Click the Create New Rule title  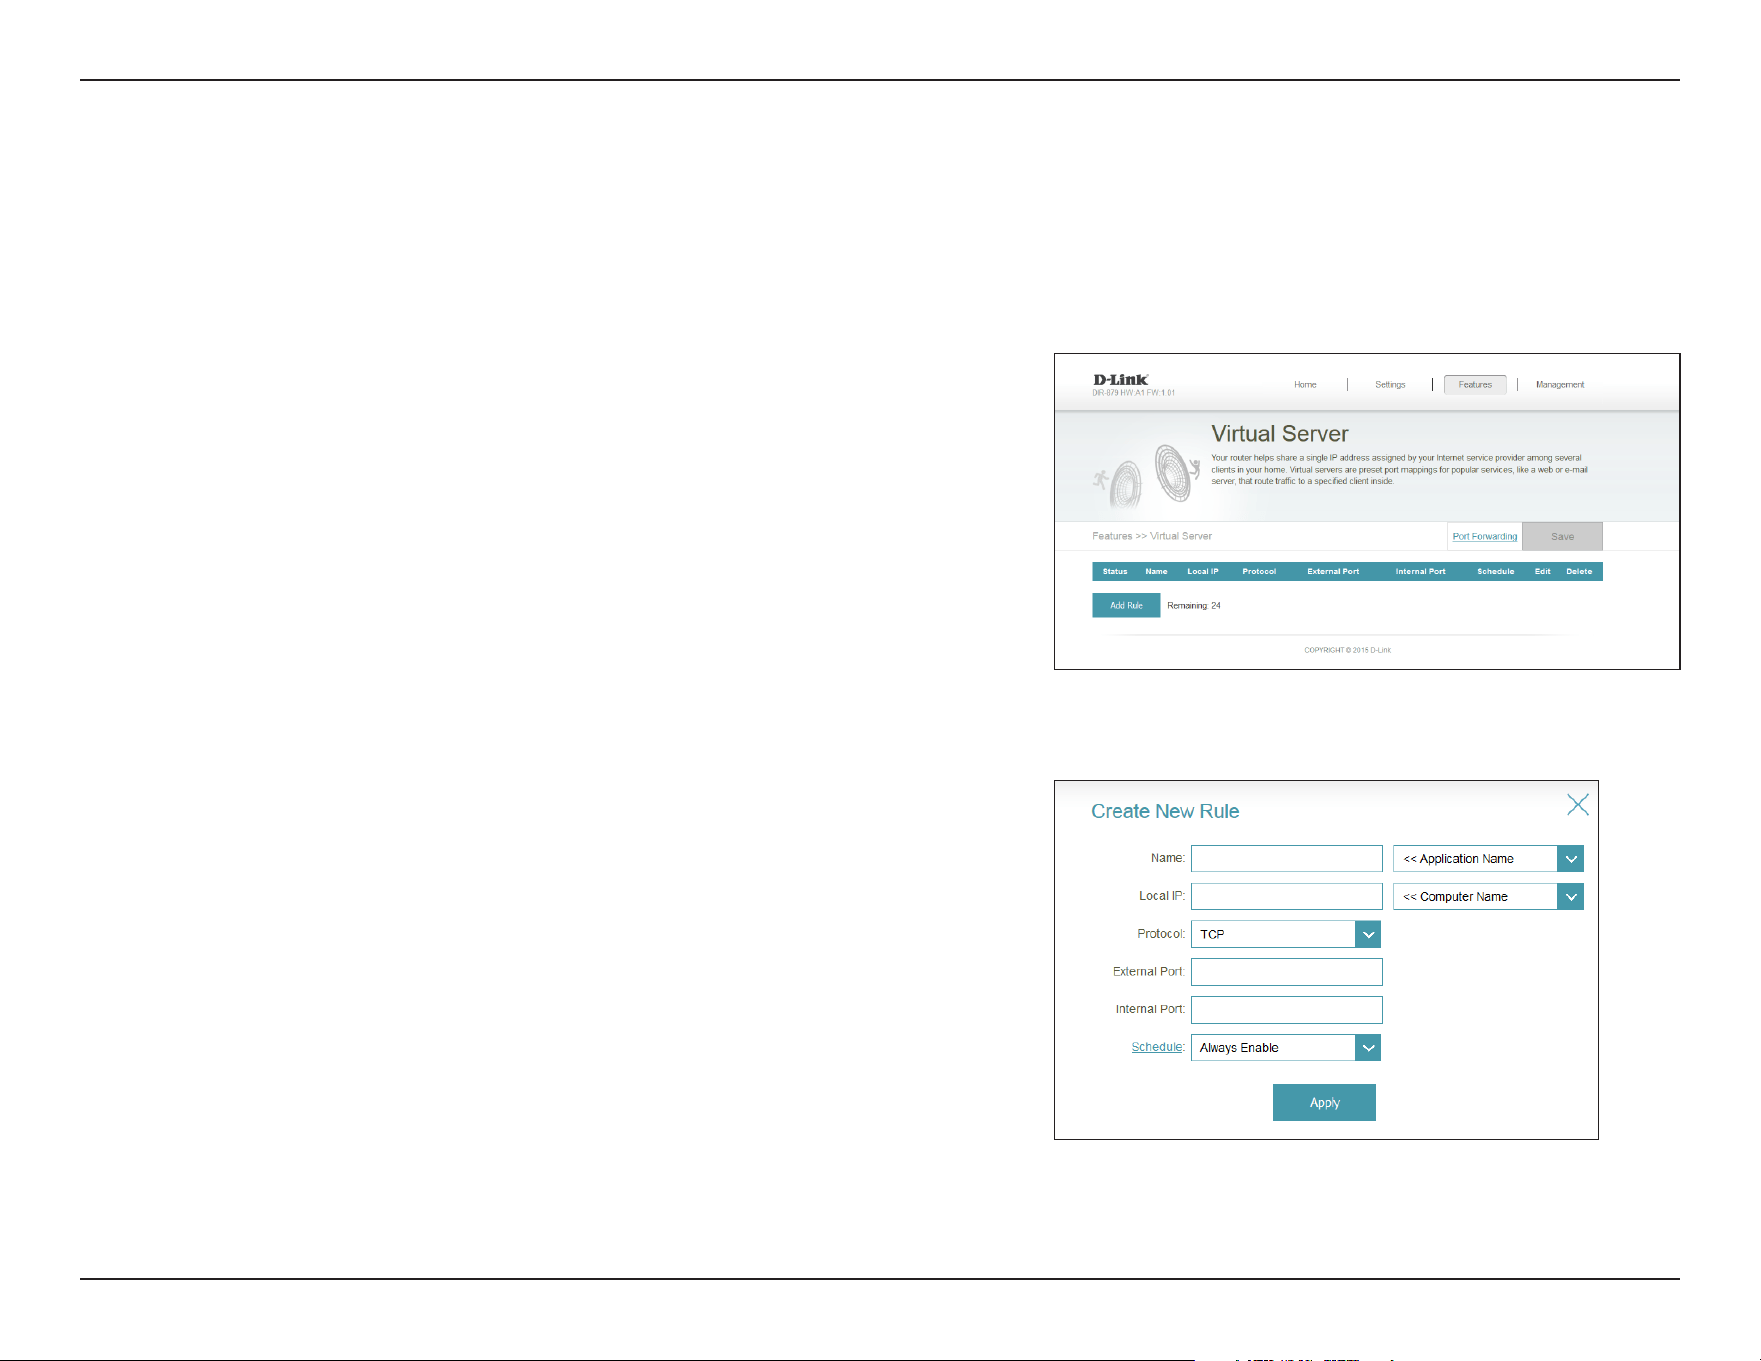[x=1165, y=811]
